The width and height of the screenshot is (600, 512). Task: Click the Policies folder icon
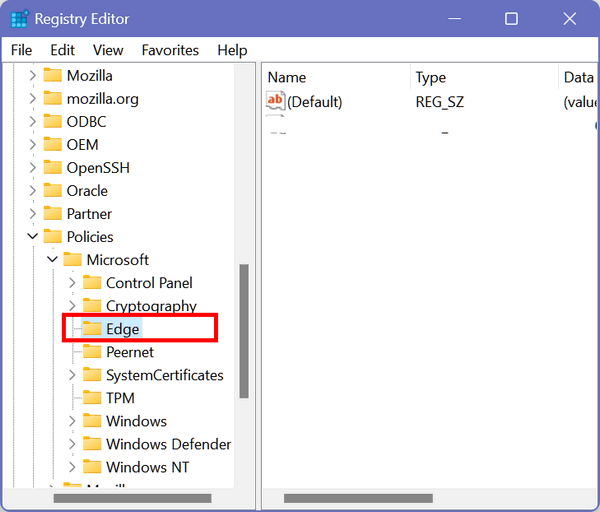point(52,236)
